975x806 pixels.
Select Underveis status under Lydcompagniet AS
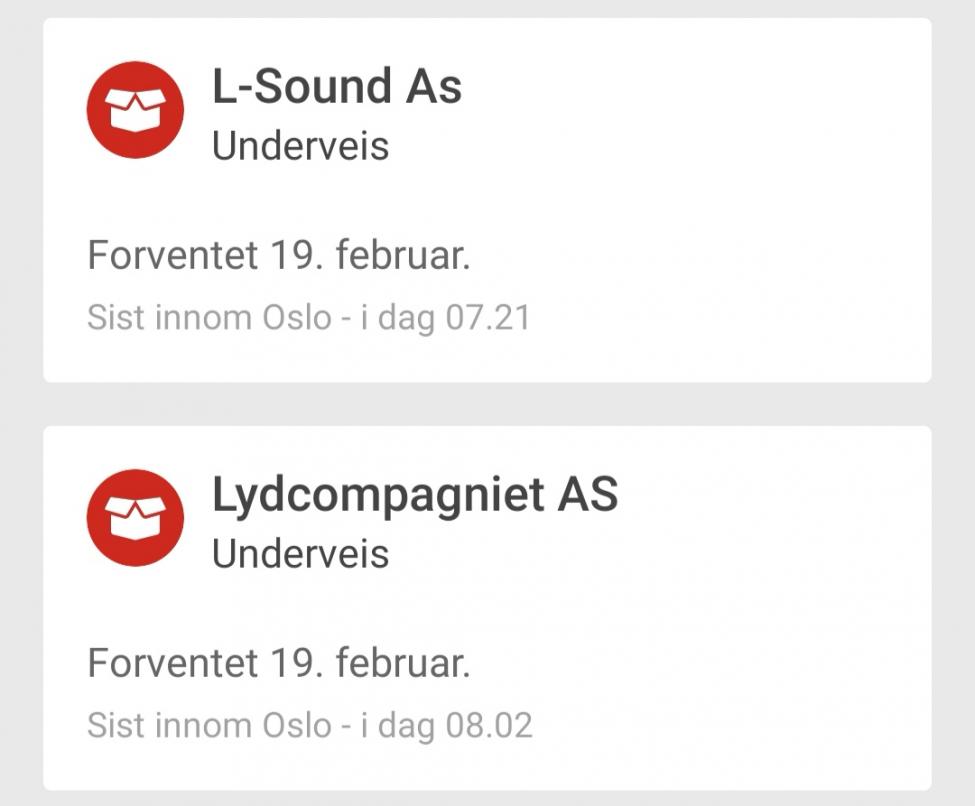[300, 554]
